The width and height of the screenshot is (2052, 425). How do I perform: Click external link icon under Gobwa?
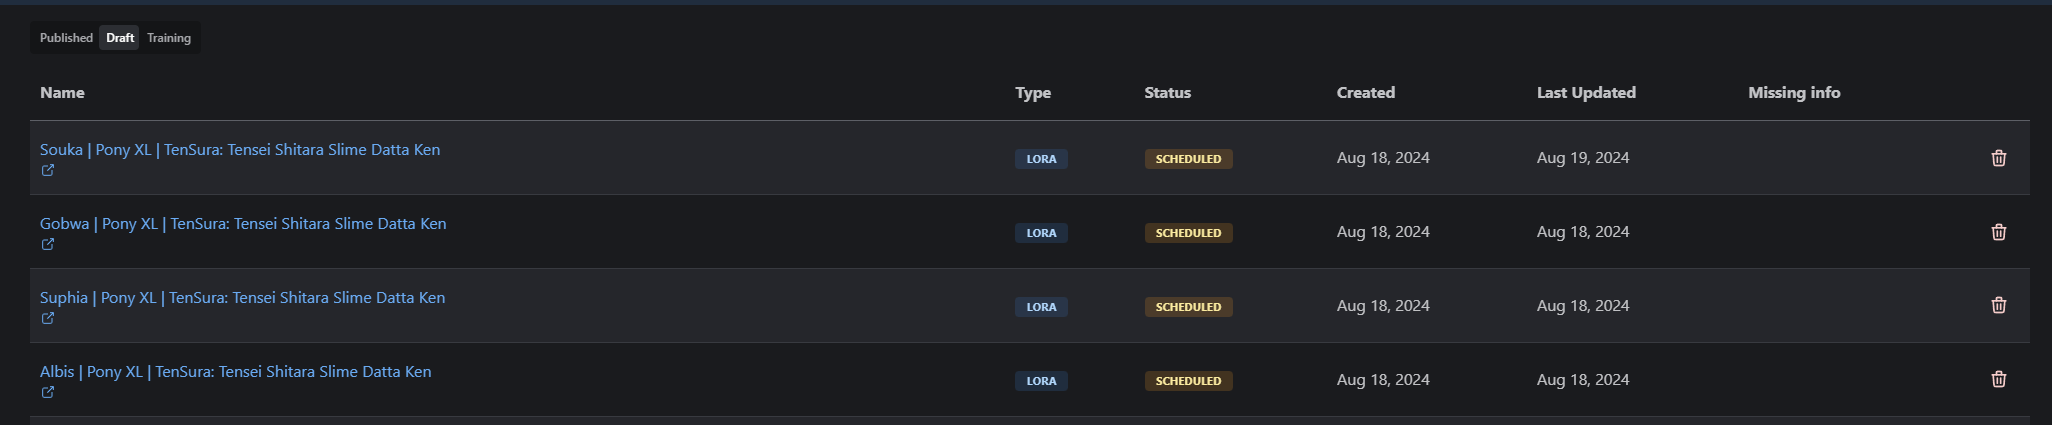tap(48, 245)
